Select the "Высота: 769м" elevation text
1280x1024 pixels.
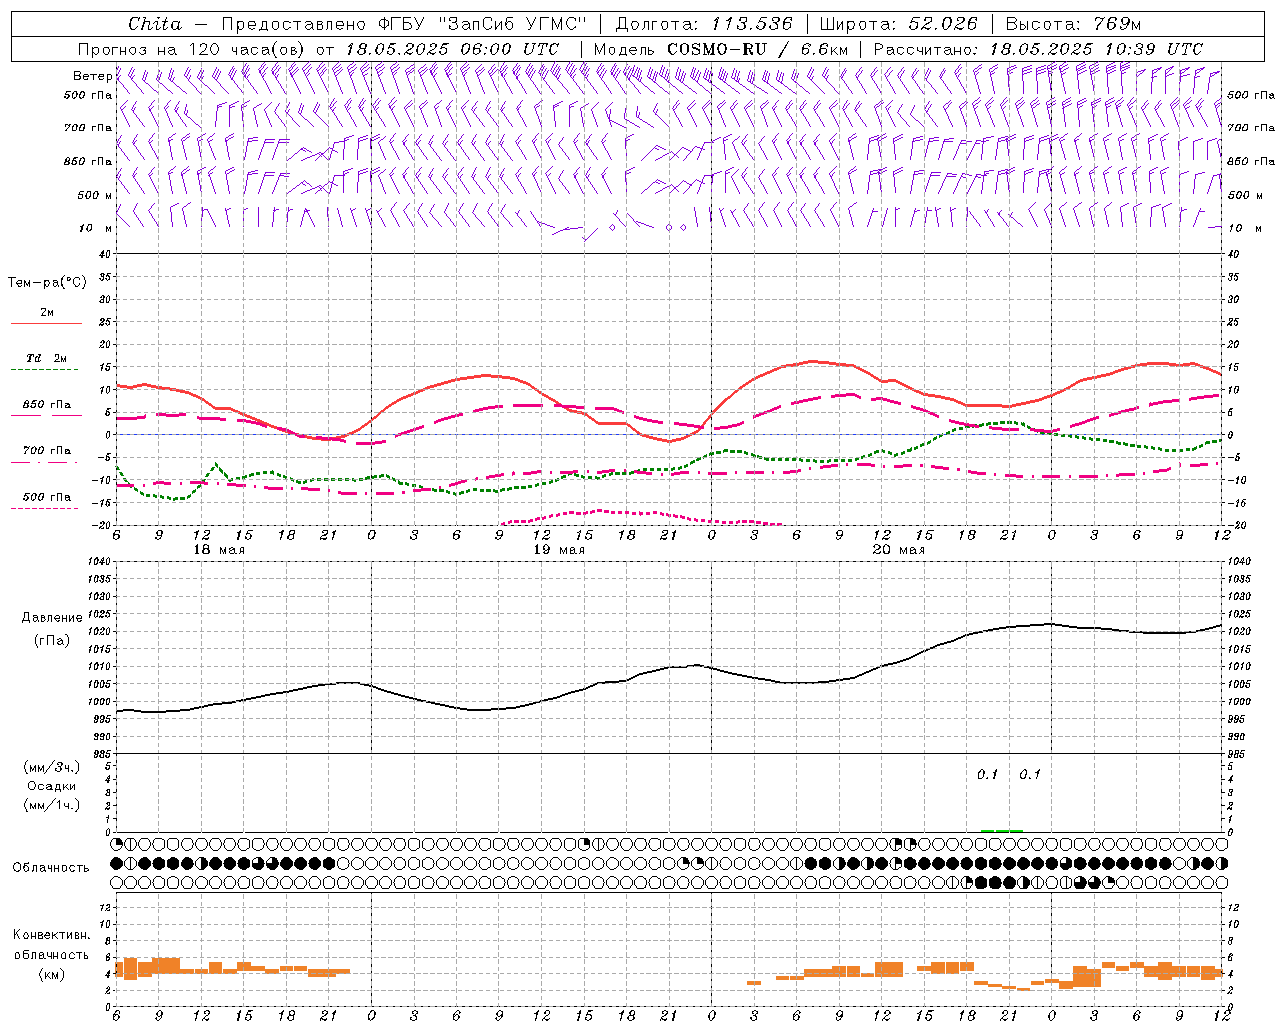(1073, 24)
